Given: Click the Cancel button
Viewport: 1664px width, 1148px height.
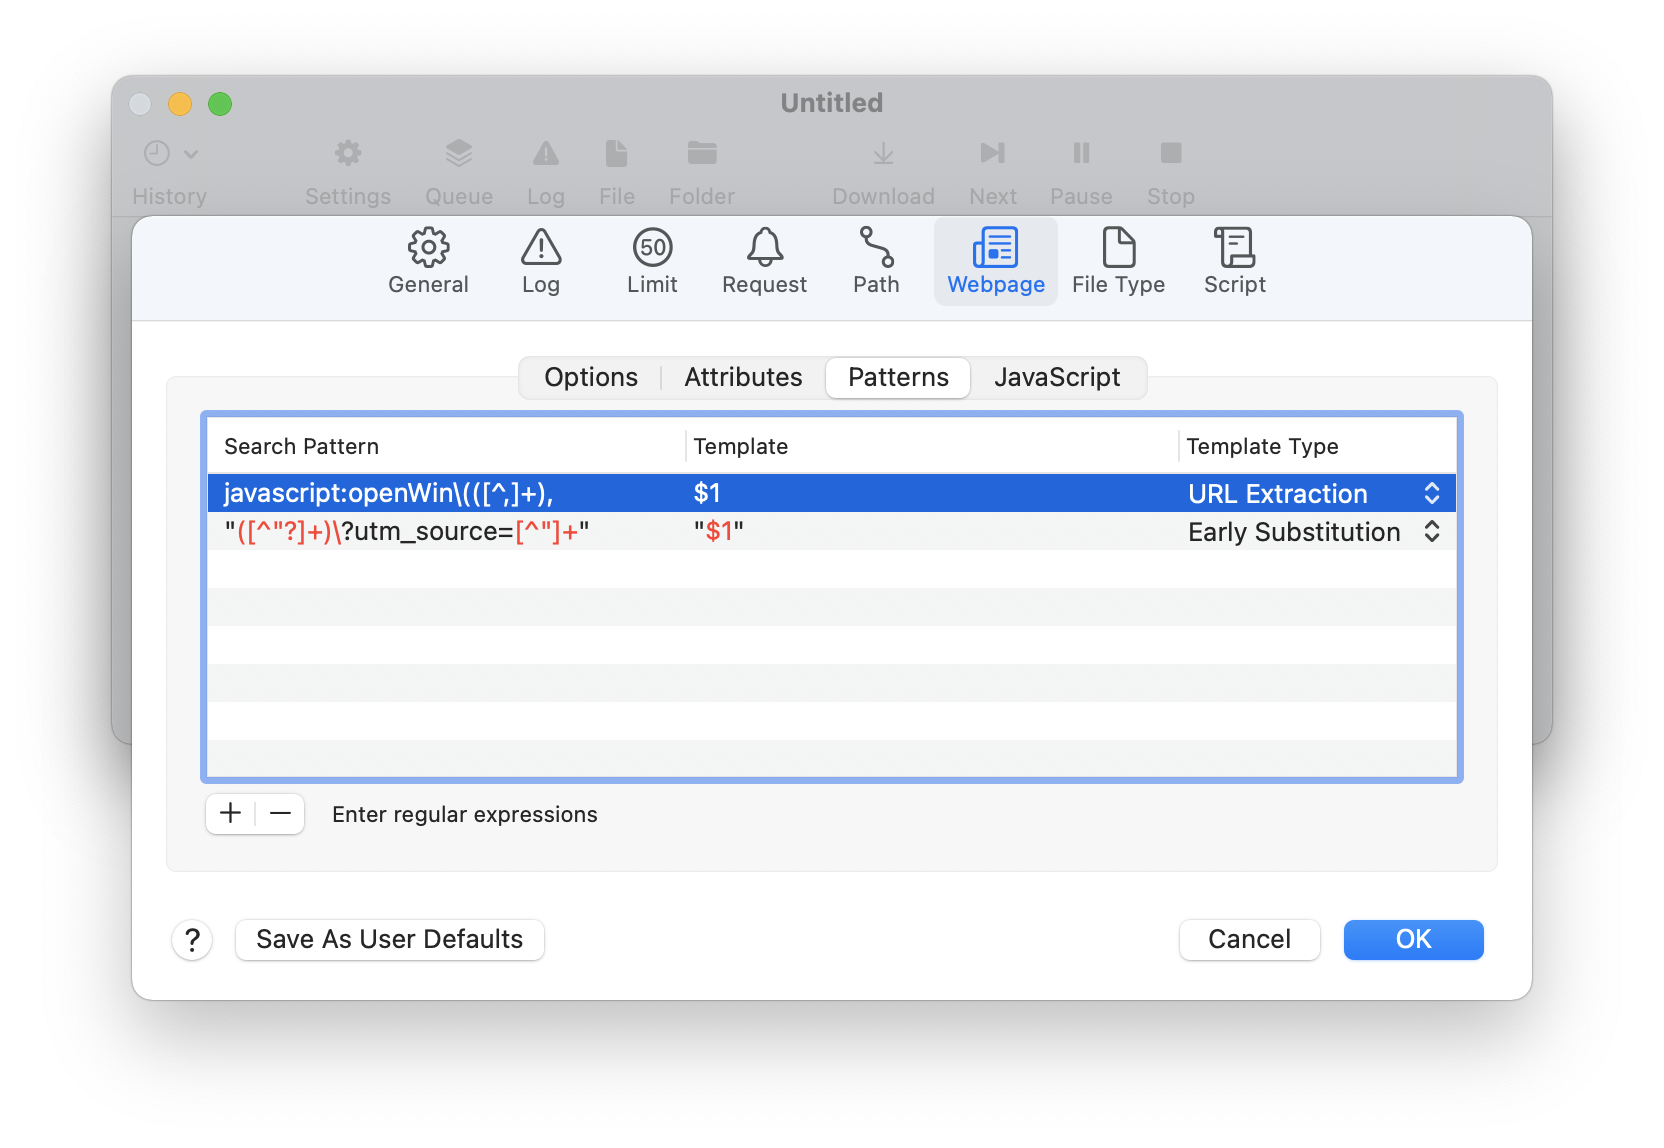Looking at the screenshot, I should pos(1249,940).
